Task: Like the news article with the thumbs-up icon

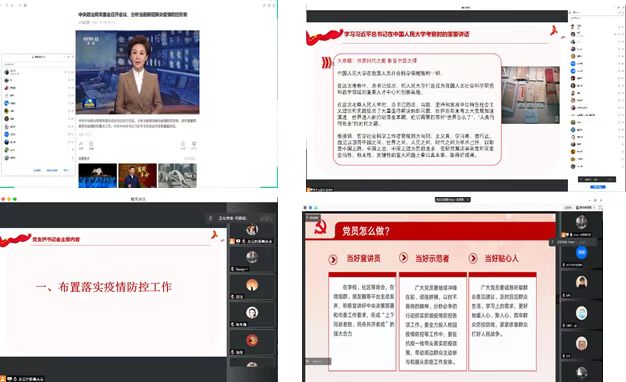Action: click(183, 144)
